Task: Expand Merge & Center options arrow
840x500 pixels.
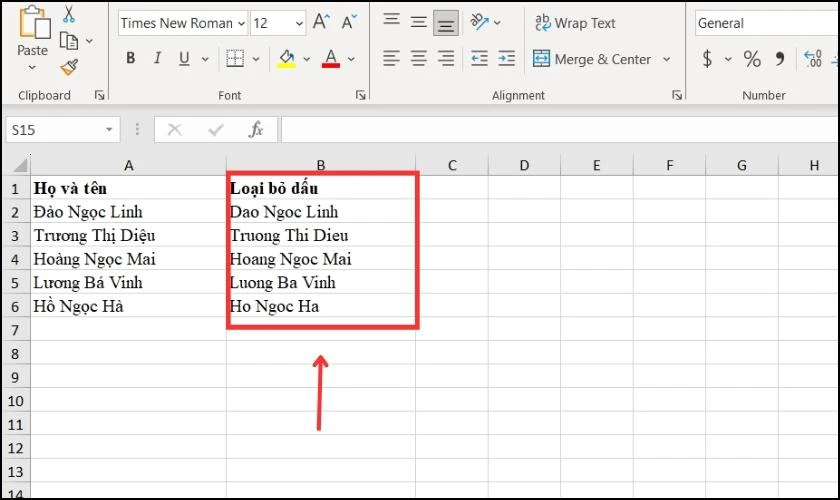Action: coord(666,59)
